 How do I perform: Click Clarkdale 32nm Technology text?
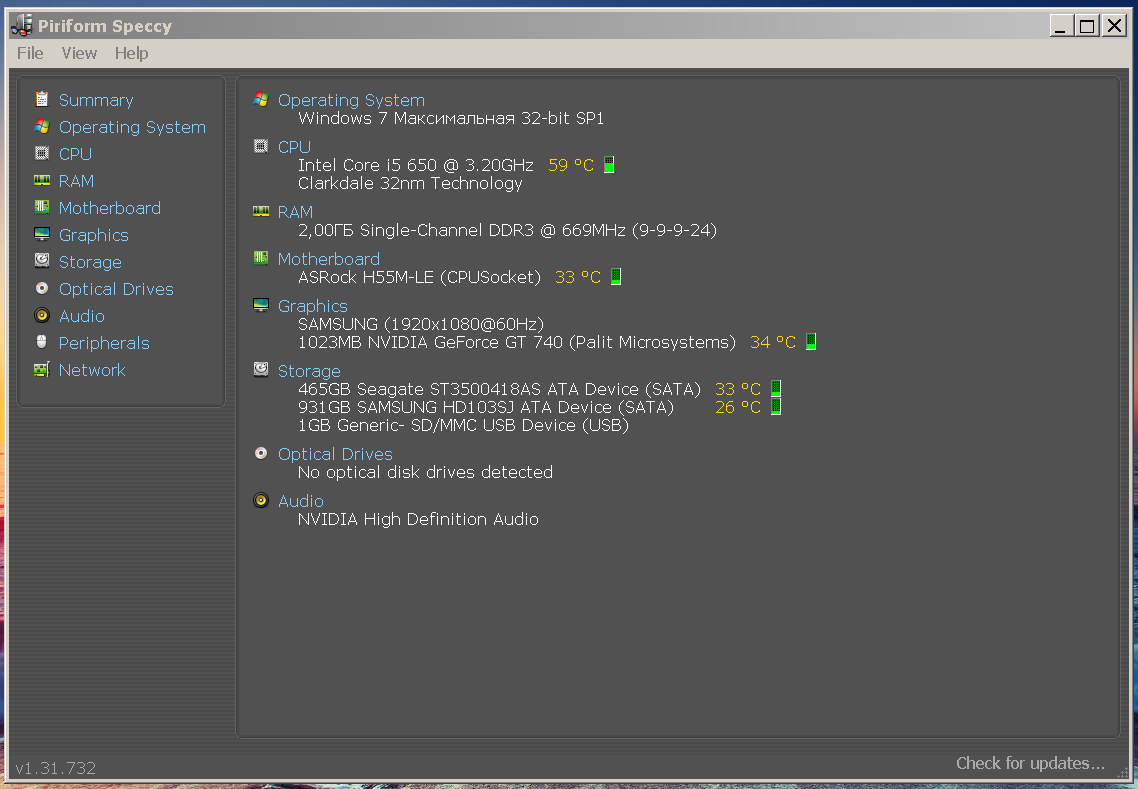coord(410,183)
